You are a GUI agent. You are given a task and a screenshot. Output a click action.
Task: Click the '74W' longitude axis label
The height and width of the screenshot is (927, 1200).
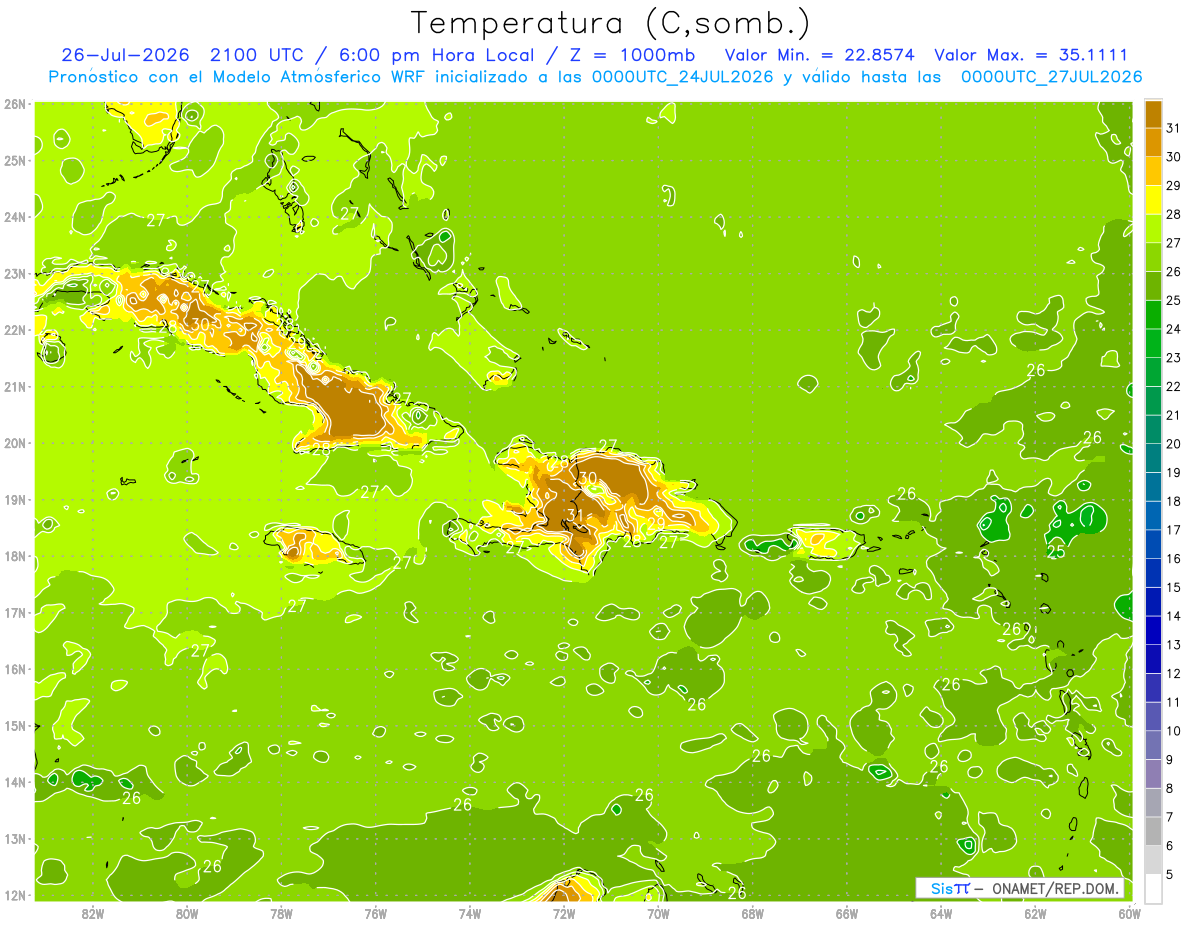click(x=469, y=913)
